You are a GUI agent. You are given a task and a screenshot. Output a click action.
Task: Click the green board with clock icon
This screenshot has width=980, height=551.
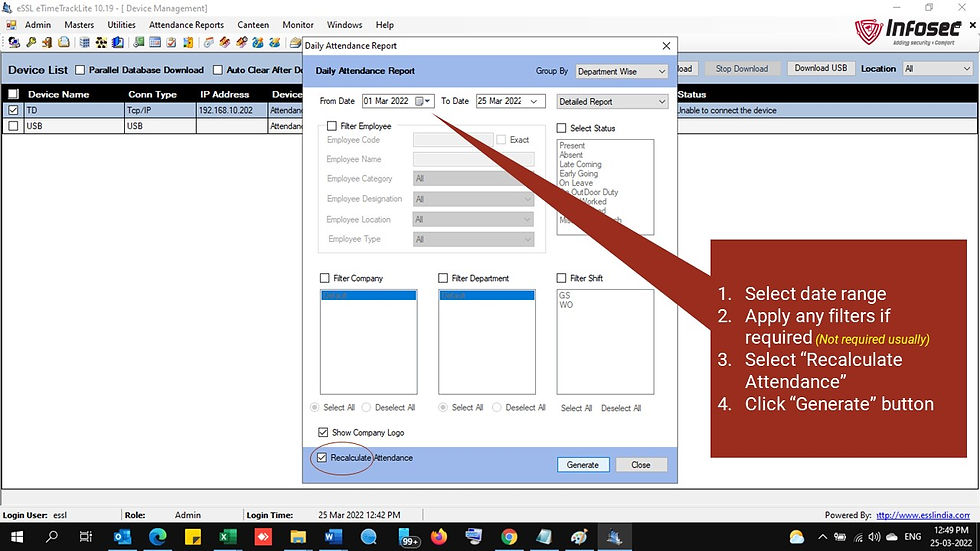click(138, 42)
